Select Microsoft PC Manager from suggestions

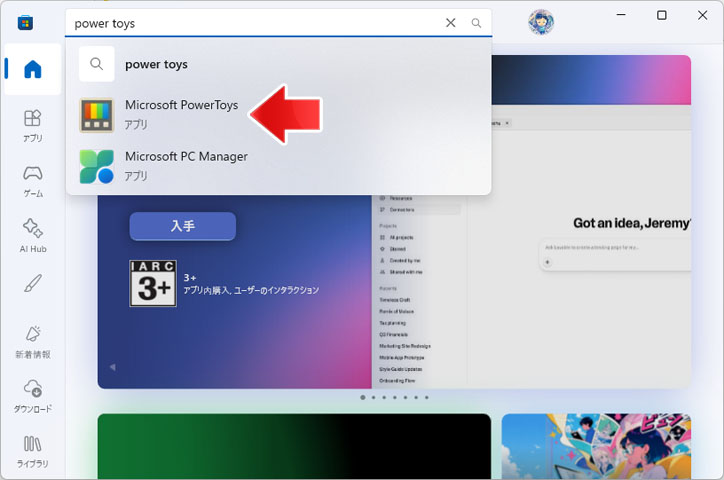point(278,166)
